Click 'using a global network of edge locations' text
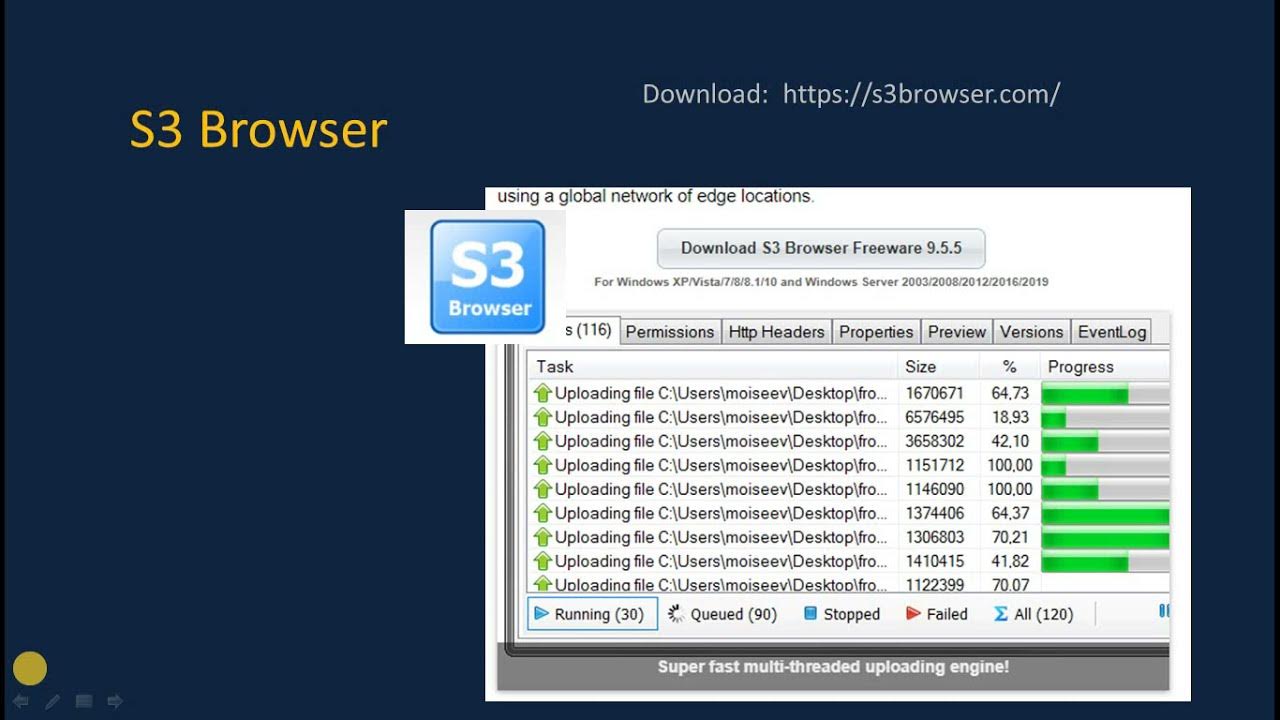Viewport: 1280px width, 720px height. tap(656, 196)
